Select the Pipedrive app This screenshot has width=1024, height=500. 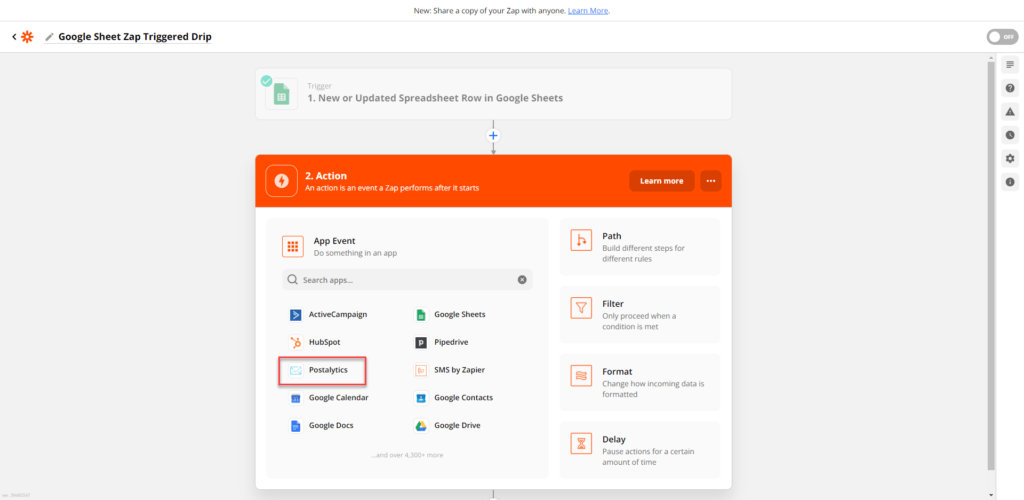point(442,342)
